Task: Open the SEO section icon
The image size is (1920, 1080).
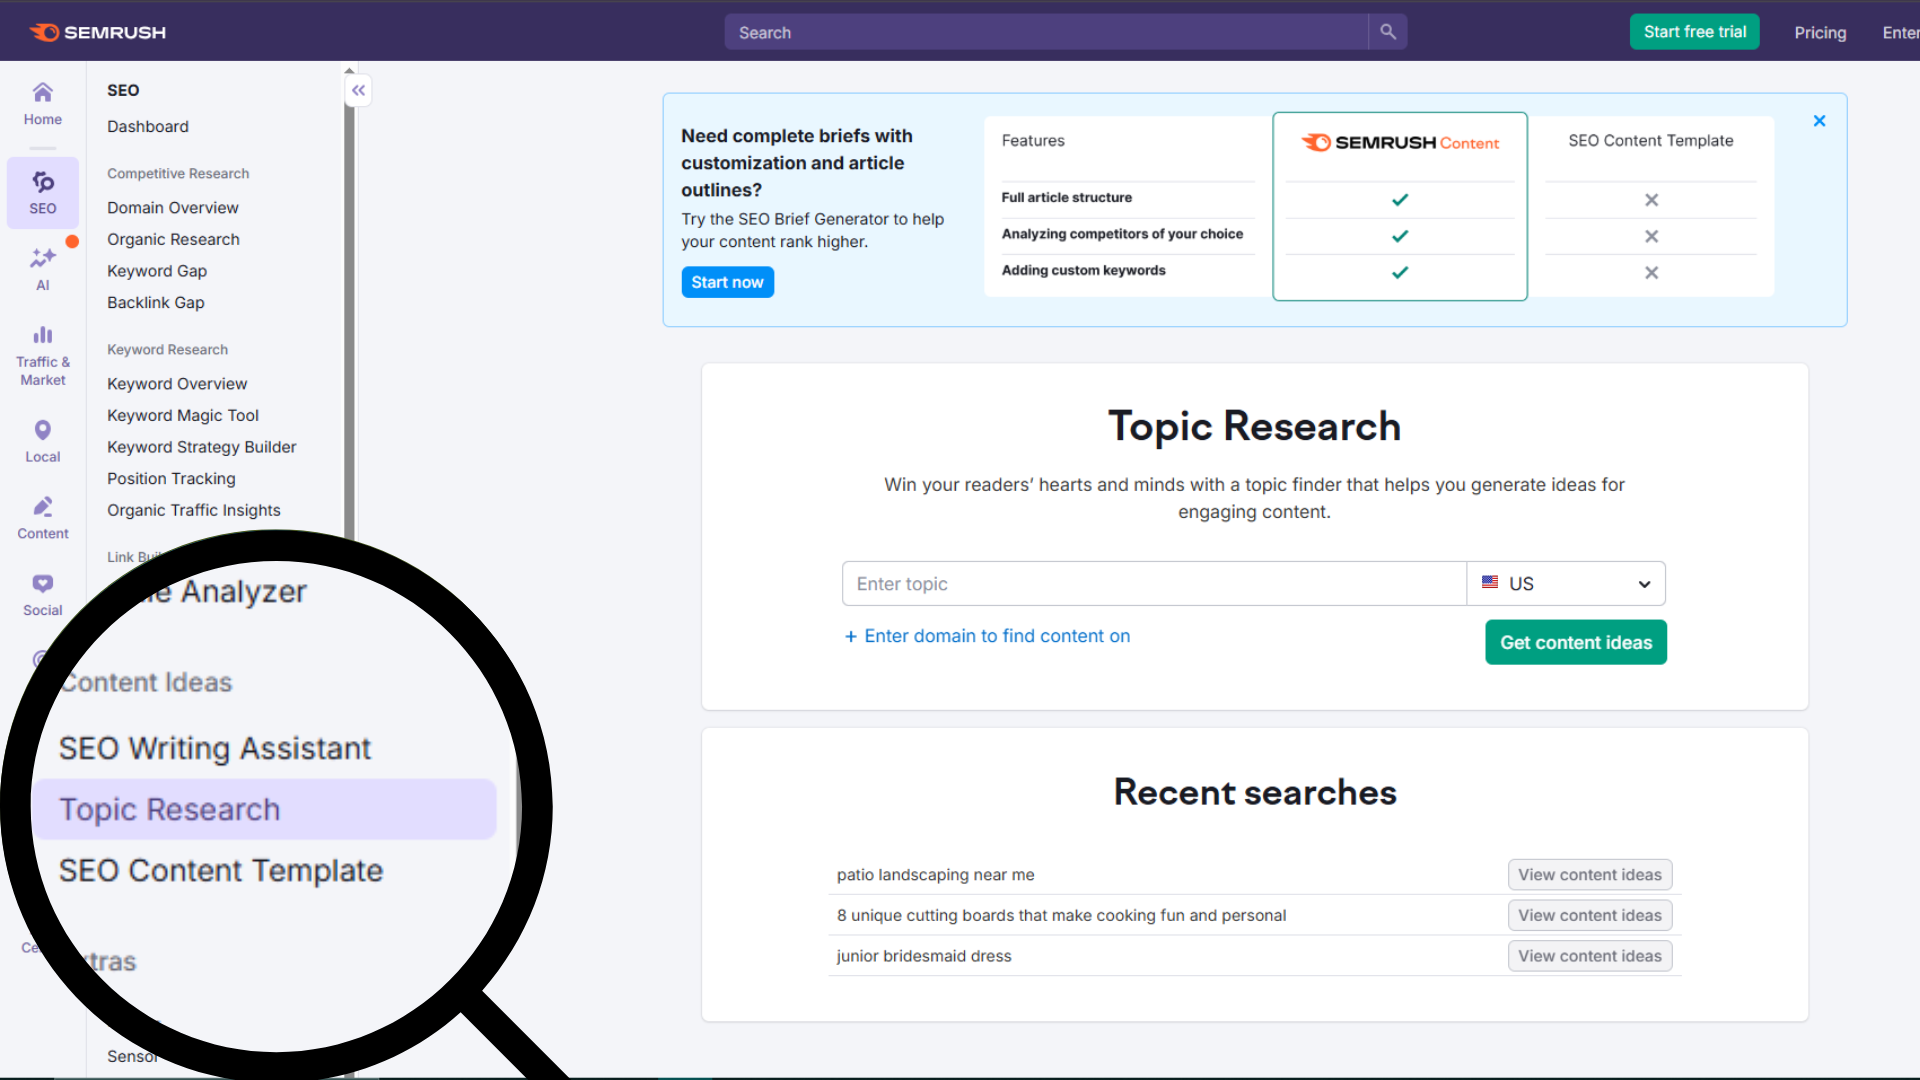Action: tap(42, 192)
